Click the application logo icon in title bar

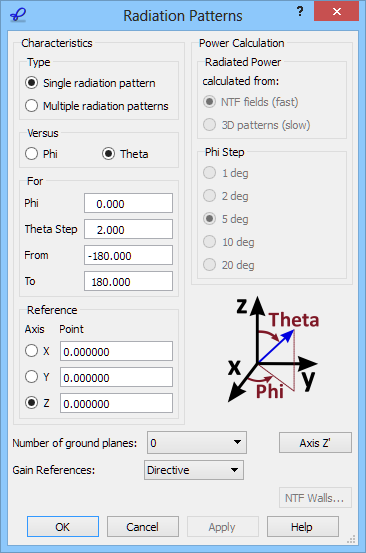18,15
